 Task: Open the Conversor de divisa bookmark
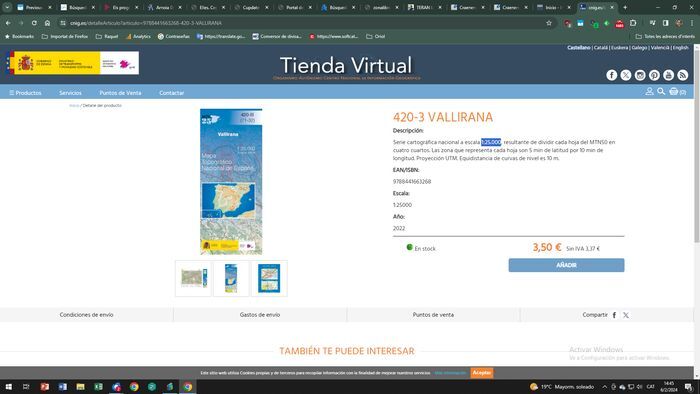point(277,36)
